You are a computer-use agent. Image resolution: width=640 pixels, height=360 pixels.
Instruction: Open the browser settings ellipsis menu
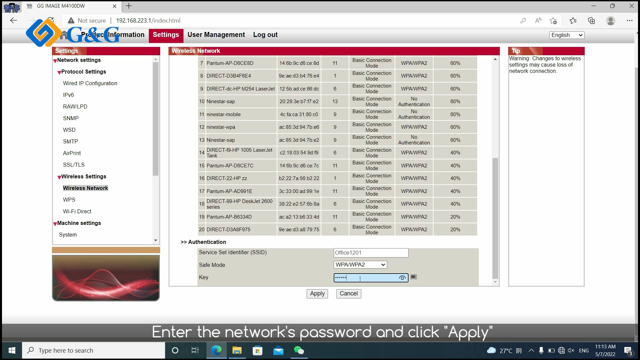(x=629, y=20)
